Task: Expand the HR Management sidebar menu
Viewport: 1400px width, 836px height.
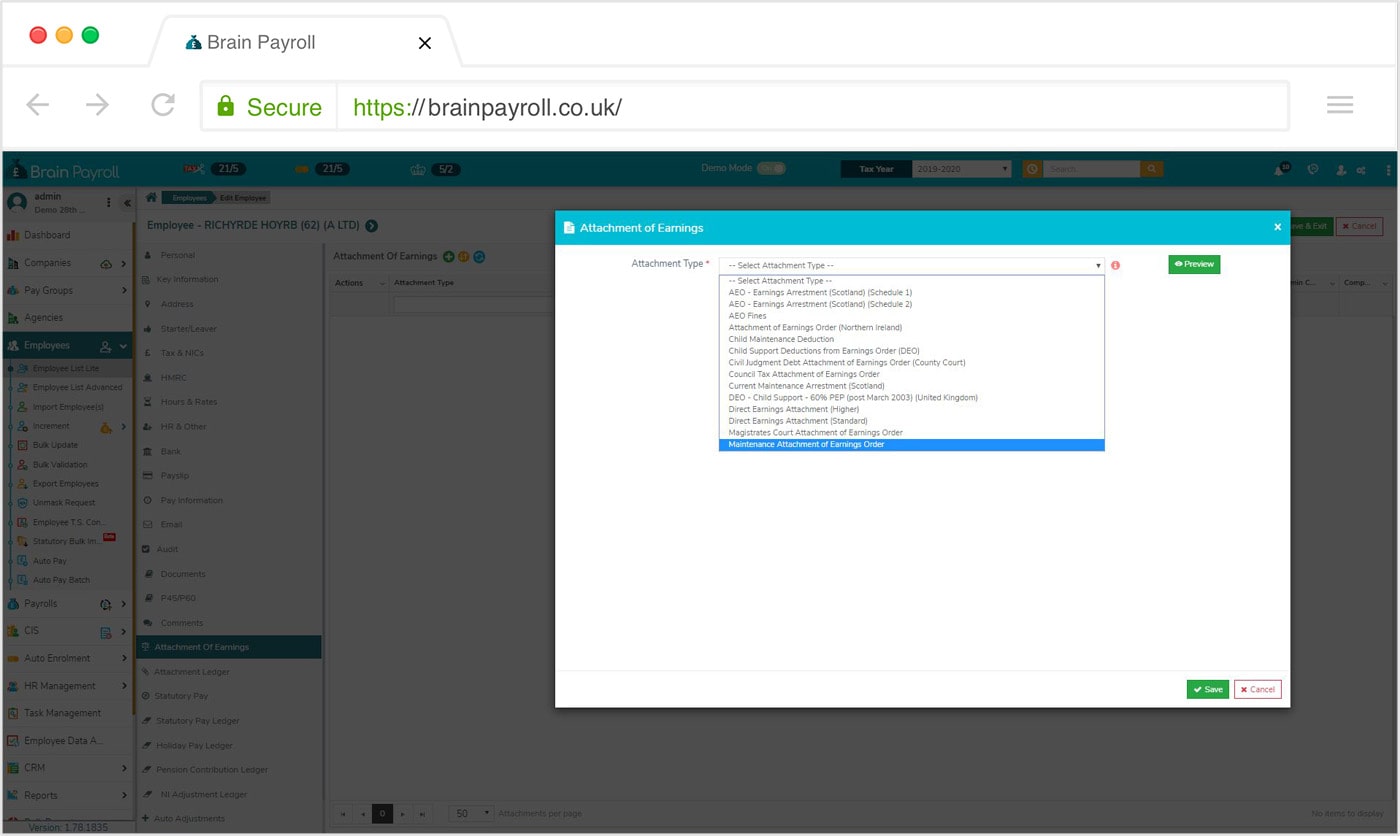Action: pyautogui.click(x=123, y=686)
